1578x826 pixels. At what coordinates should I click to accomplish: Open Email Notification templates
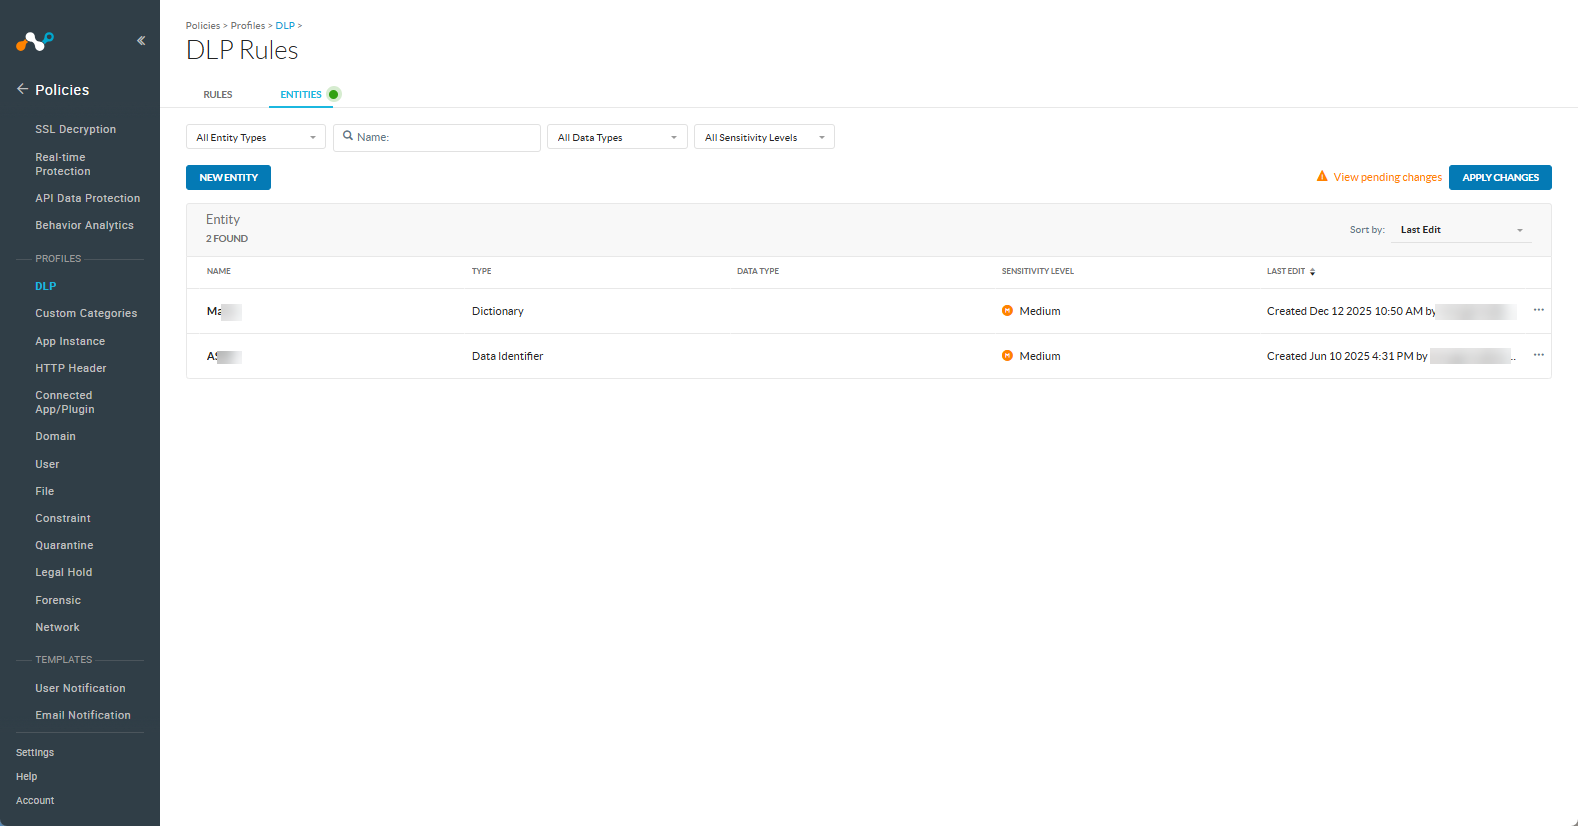click(x=83, y=715)
